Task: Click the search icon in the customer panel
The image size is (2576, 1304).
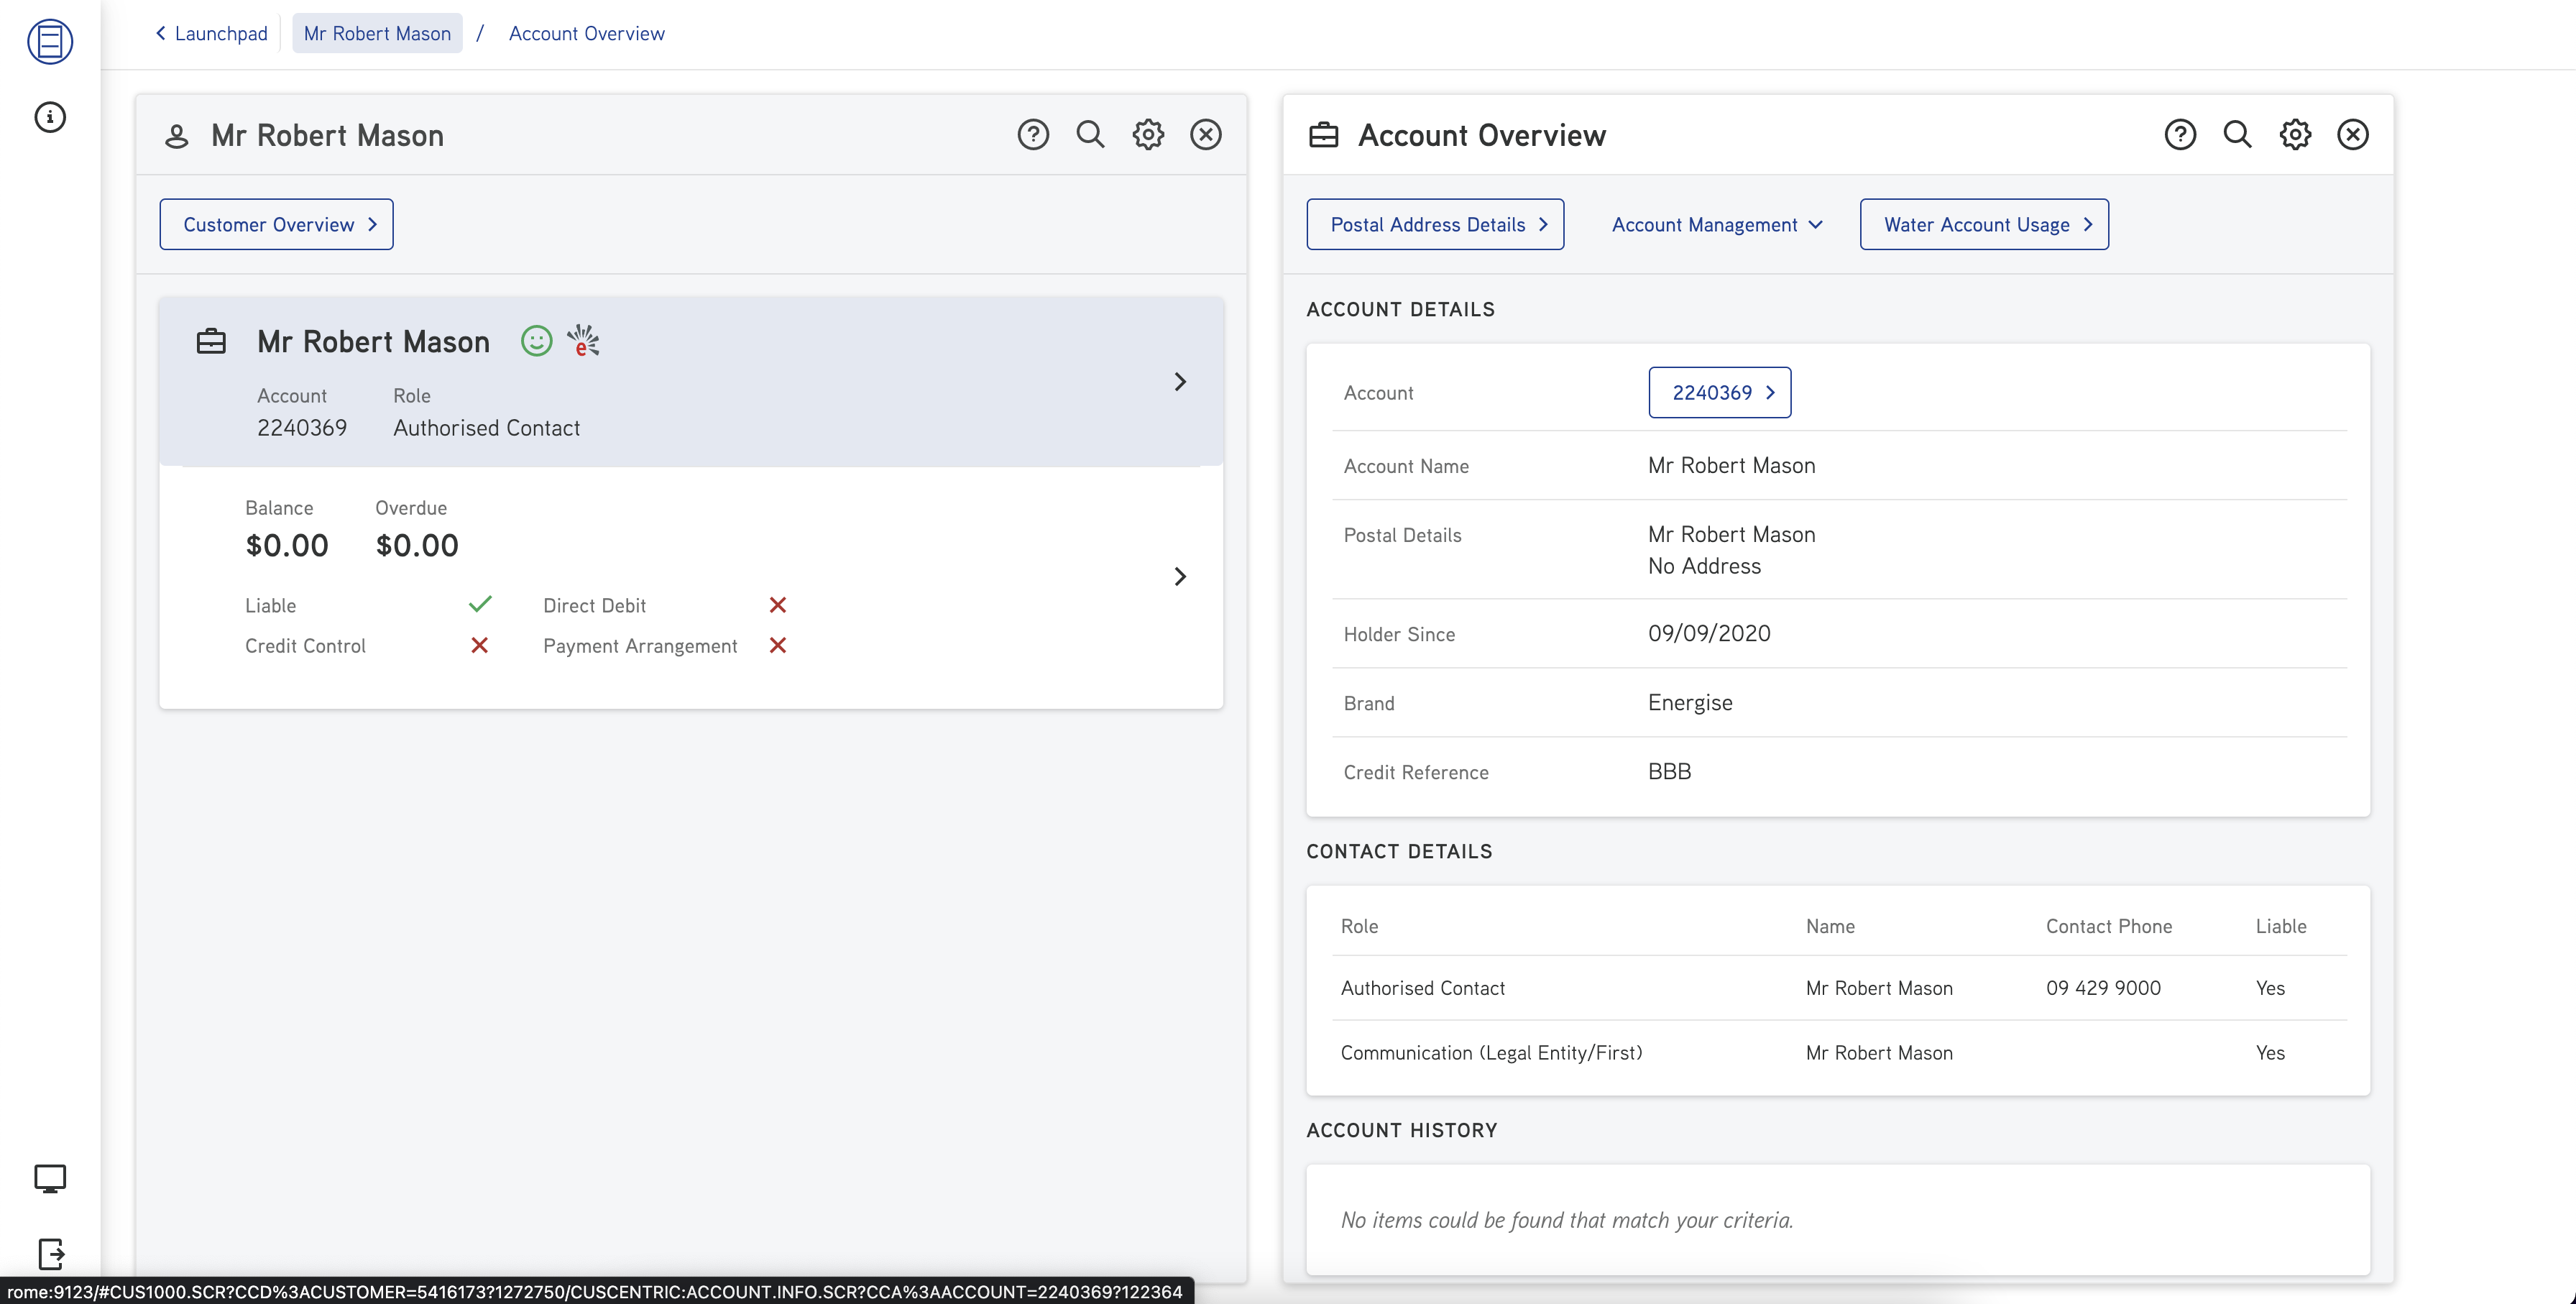Action: (1090, 134)
